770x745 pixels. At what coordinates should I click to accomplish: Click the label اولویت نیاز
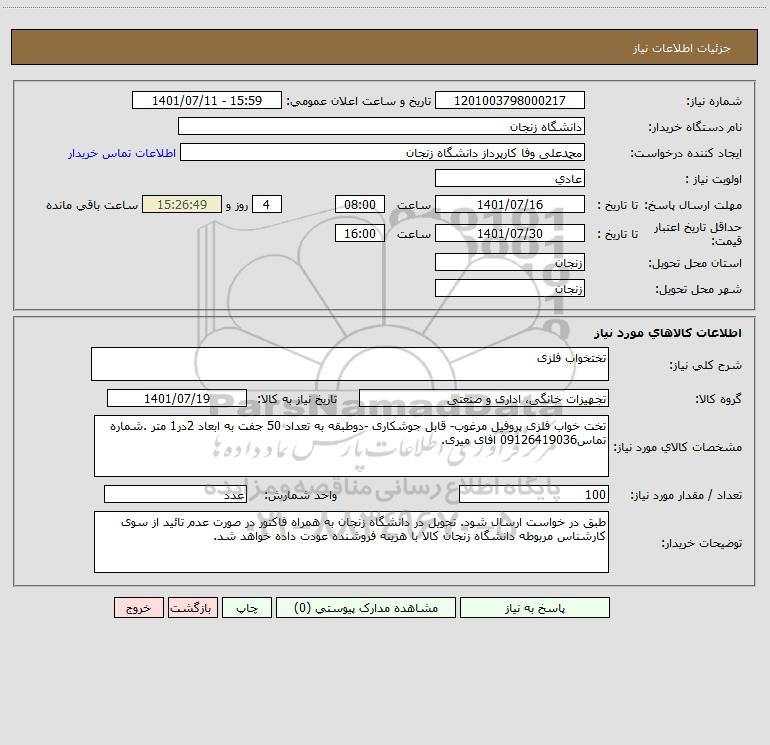(x=714, y=179)
